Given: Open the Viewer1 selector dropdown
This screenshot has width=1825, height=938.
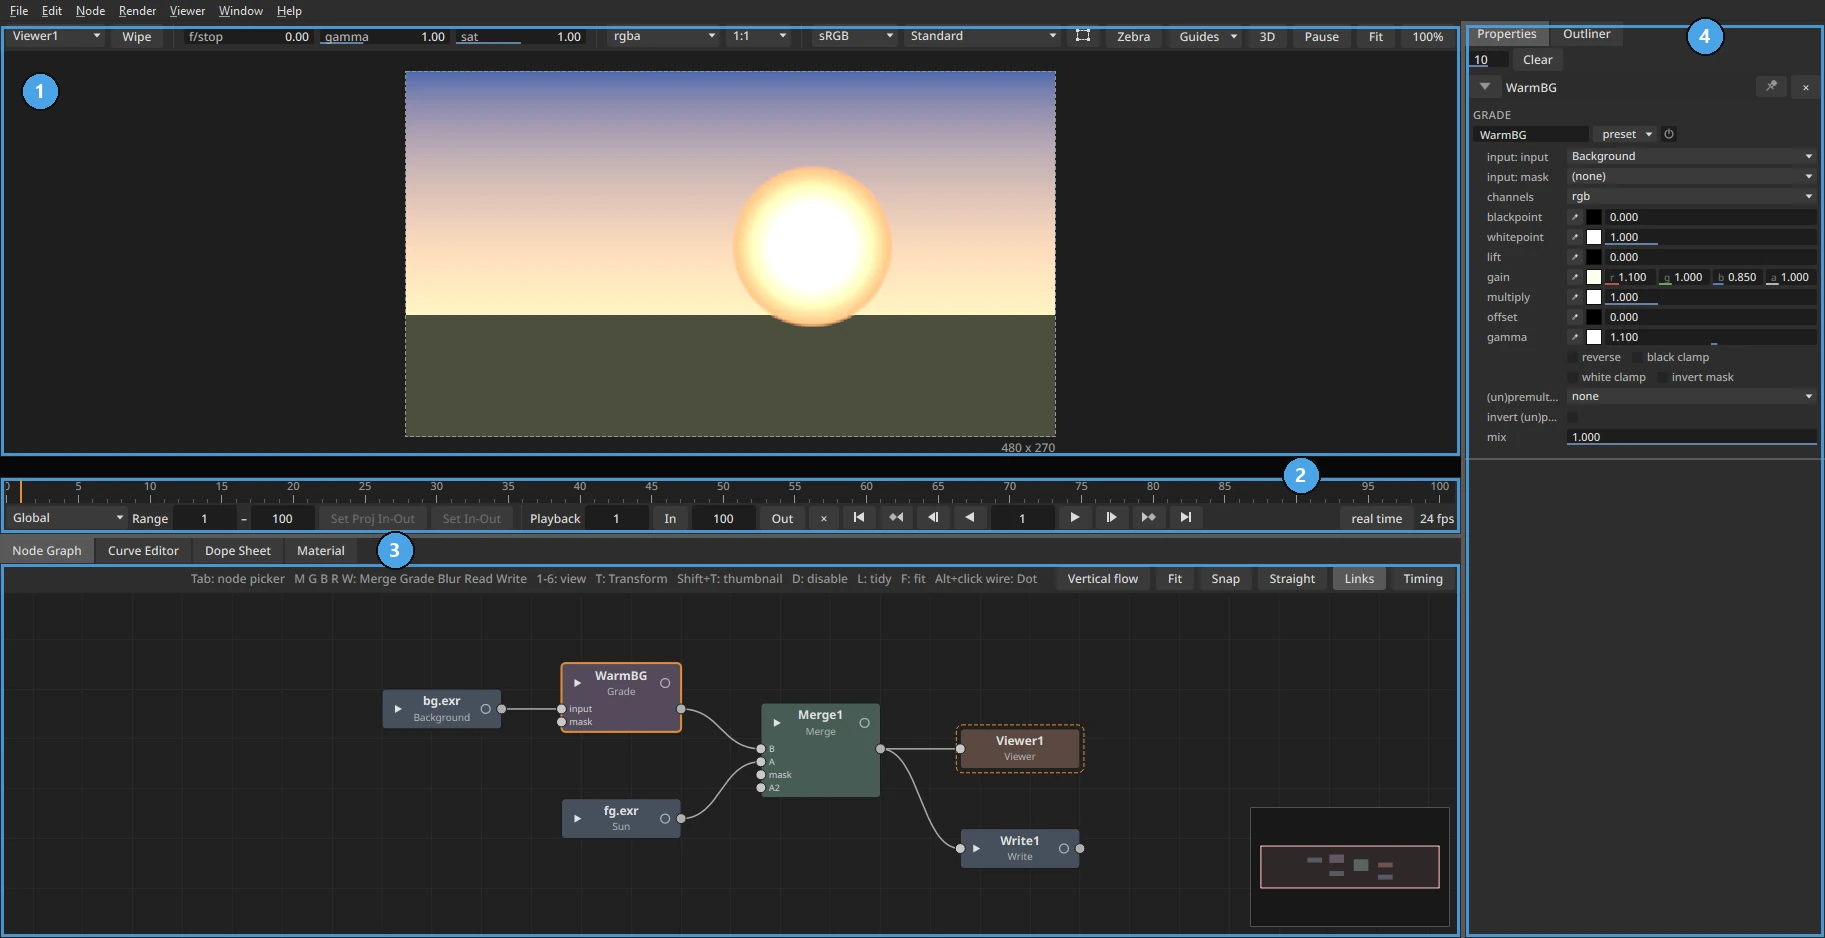Looking at the screenshot, I should (x=56, y=36).
